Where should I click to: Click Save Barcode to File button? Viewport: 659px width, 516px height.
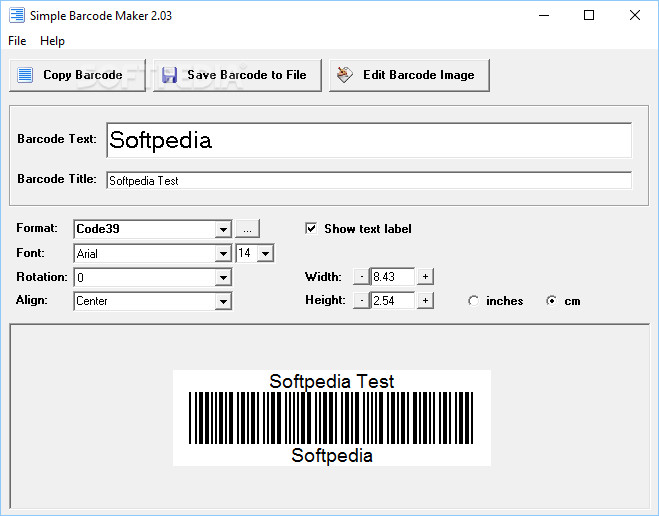(x=237, y=75)
